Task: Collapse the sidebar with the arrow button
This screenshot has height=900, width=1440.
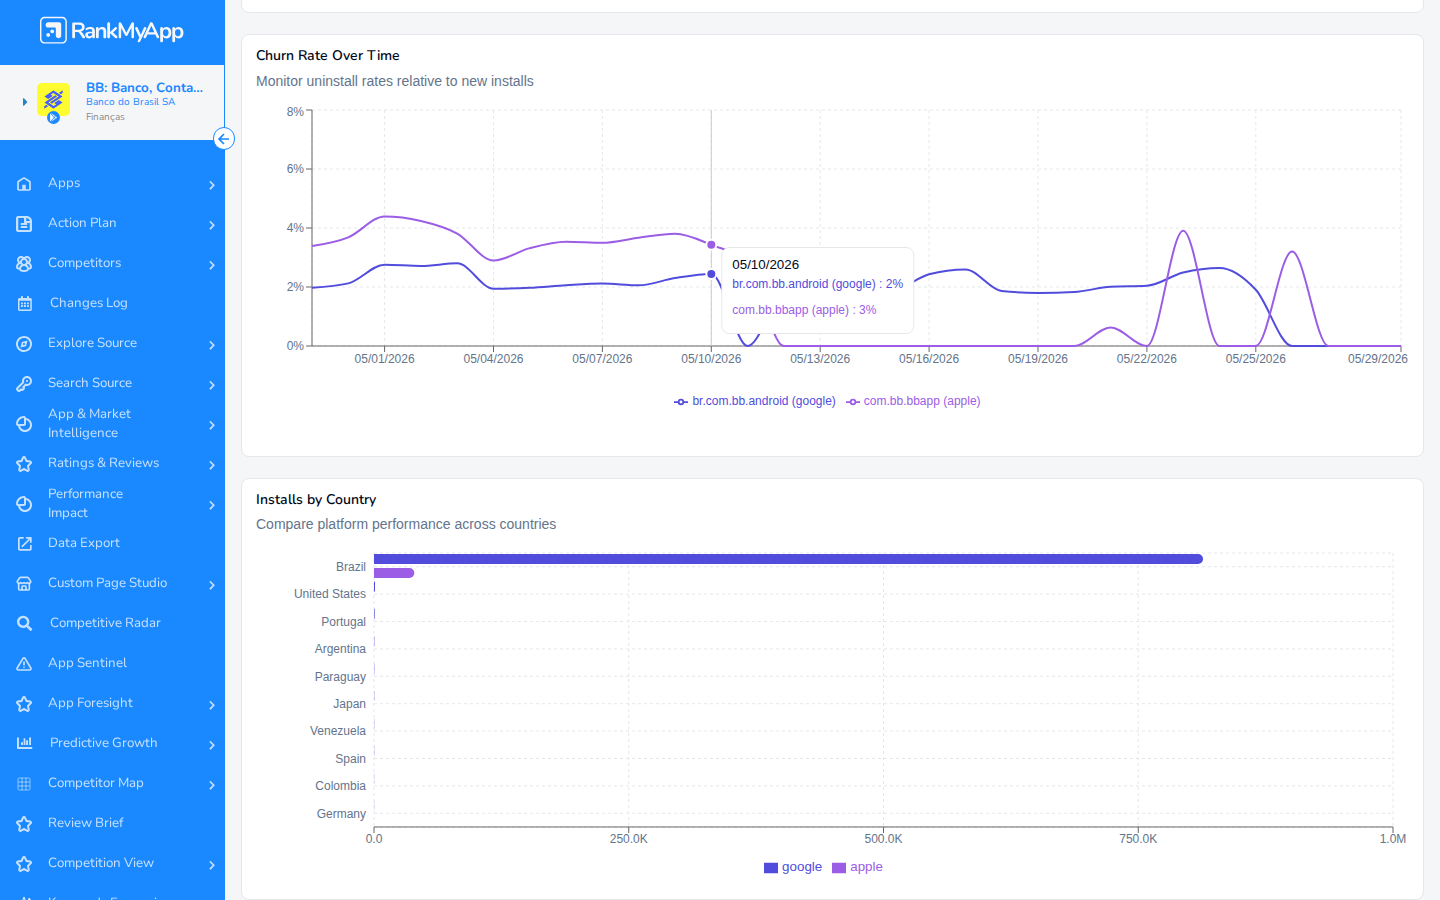Action: [x=224, y=139]
